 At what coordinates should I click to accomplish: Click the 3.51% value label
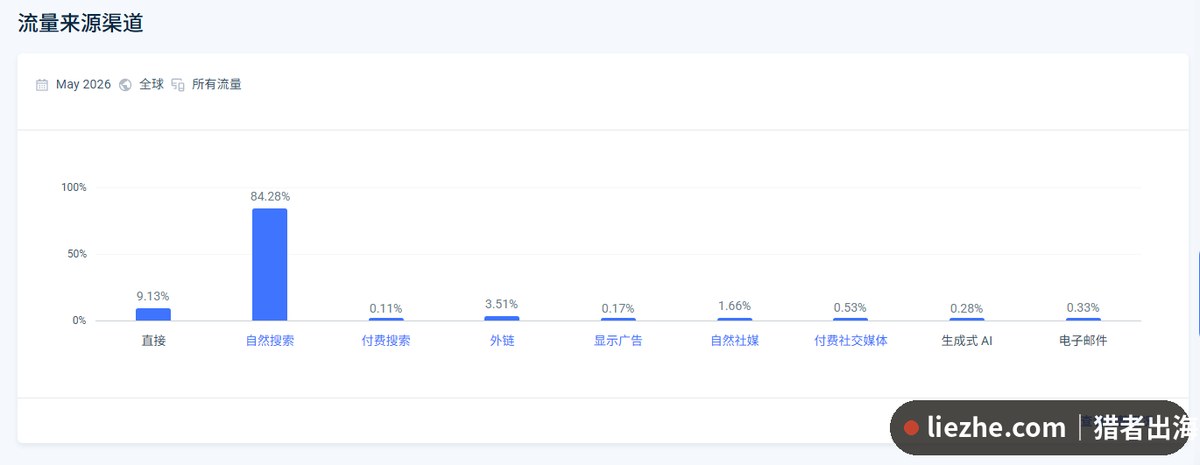502,304
